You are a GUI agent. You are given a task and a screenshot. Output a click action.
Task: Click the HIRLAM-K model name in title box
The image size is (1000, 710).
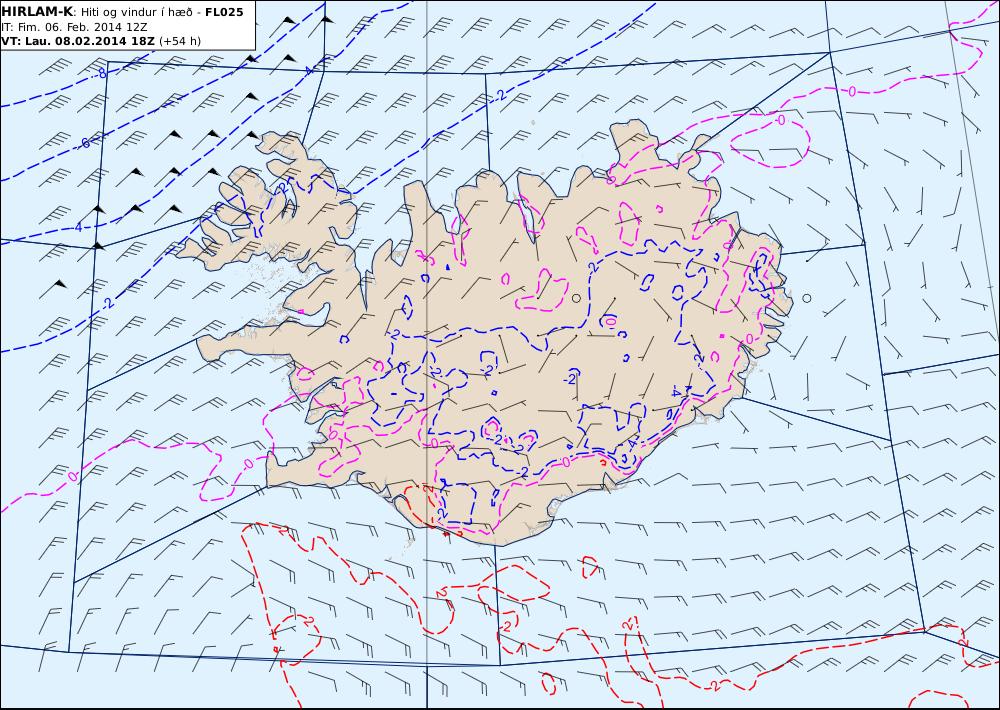(x=37, y=12)
